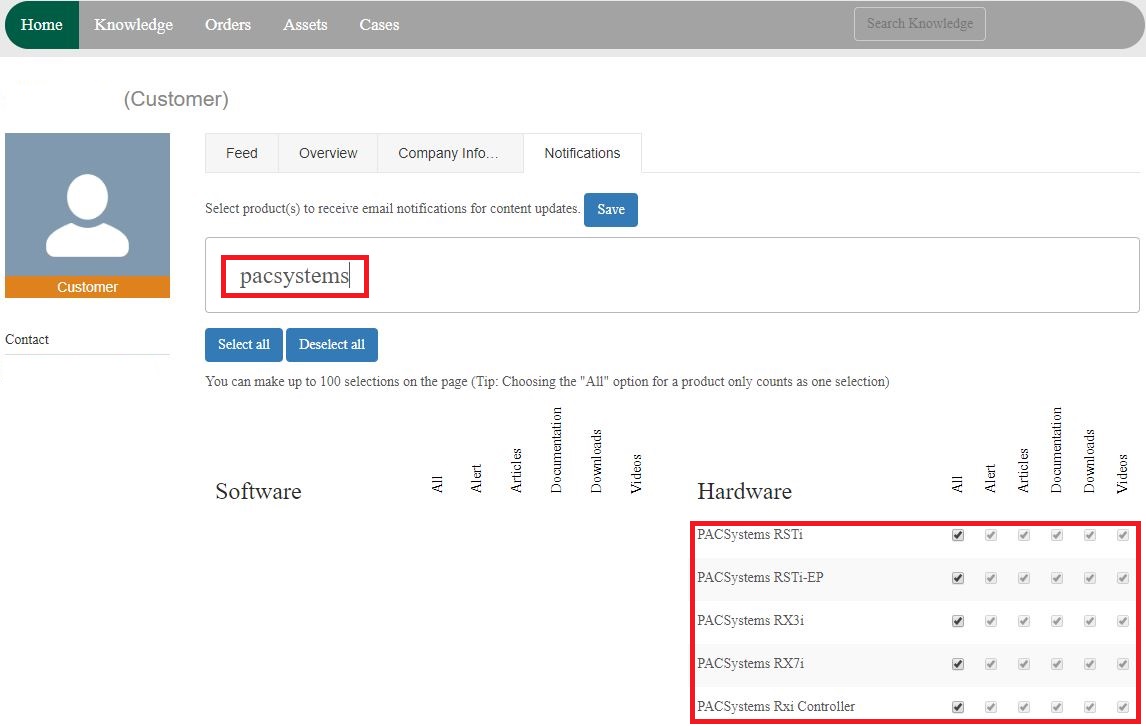
Task: Toggle Articles checkbox for PACSystems RSTi-EP
Action: (1024, 578)
